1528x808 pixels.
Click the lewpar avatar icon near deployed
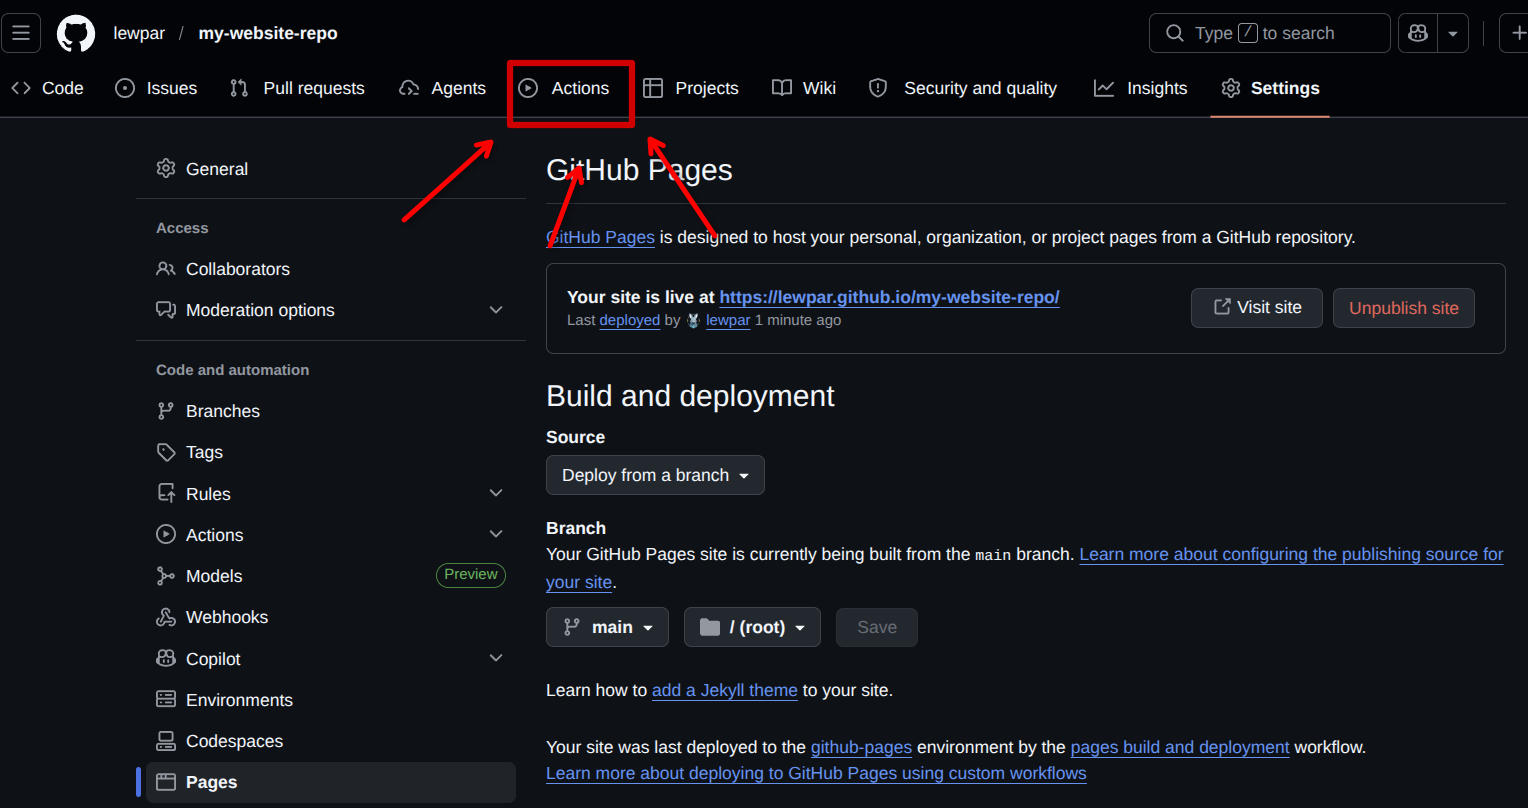click(x=693, y=321)
